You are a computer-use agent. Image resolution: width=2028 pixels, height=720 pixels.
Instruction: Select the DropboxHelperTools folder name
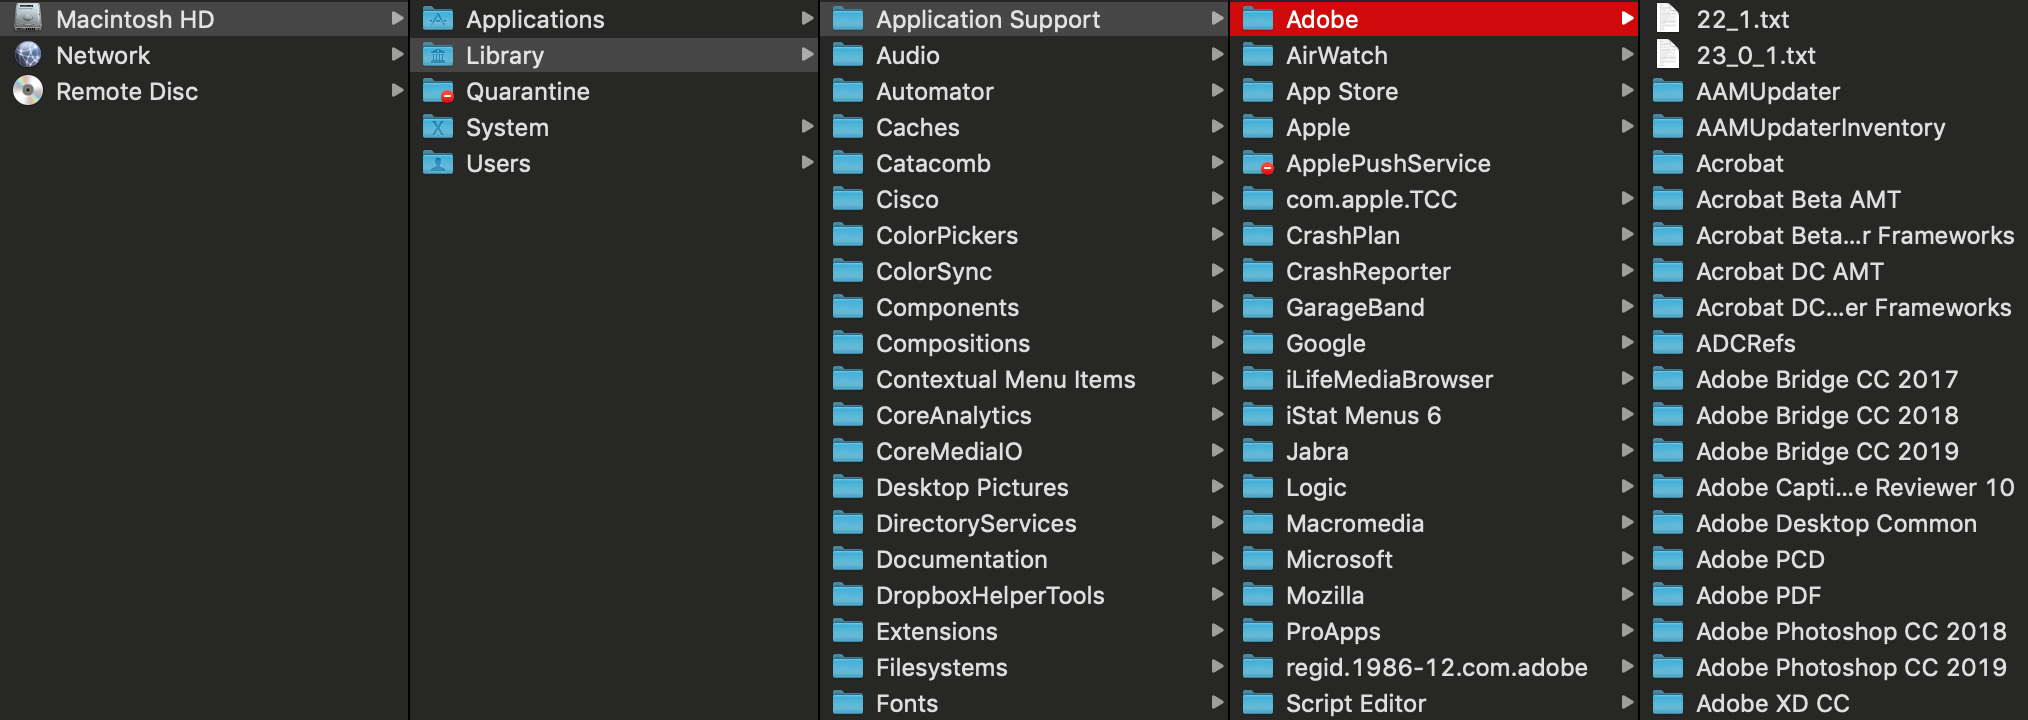pos(990,595)
